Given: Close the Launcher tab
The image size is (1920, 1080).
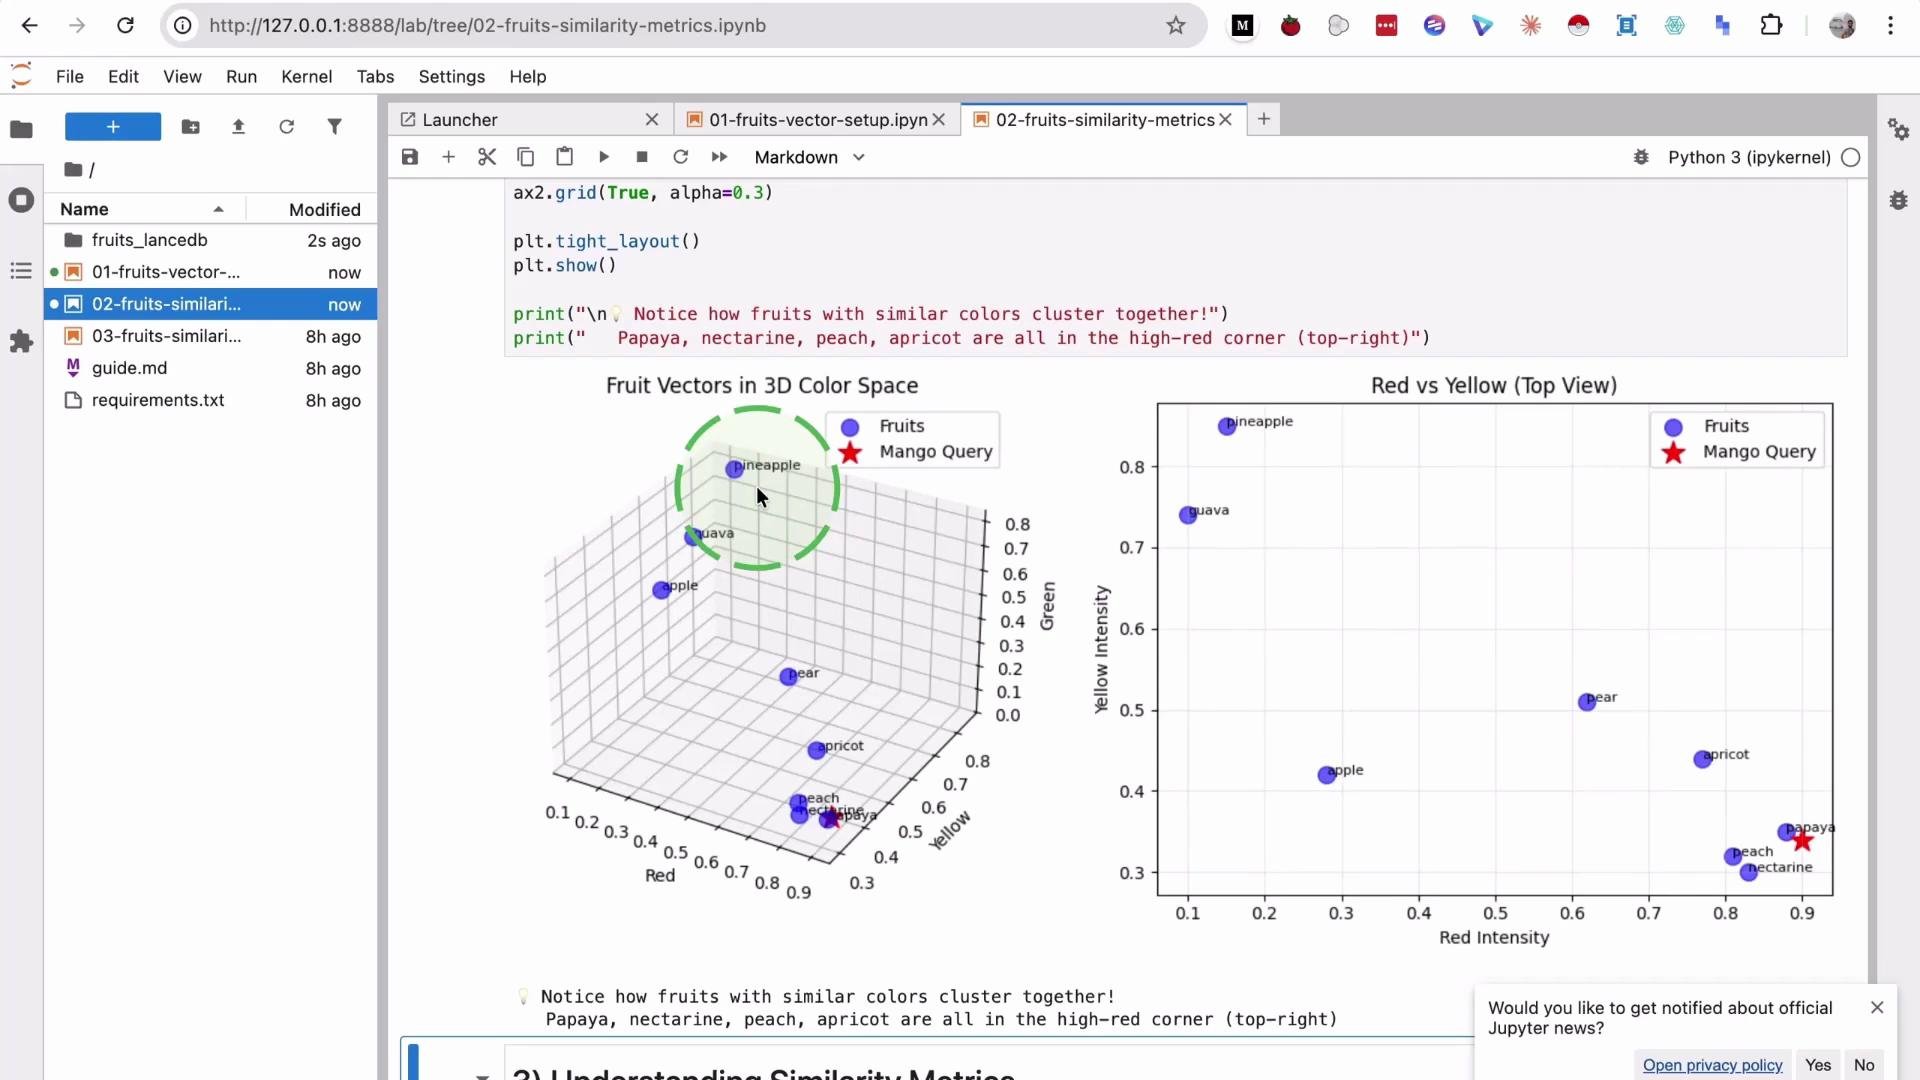Looking at the screenshot, I should [x=652, y=120].
